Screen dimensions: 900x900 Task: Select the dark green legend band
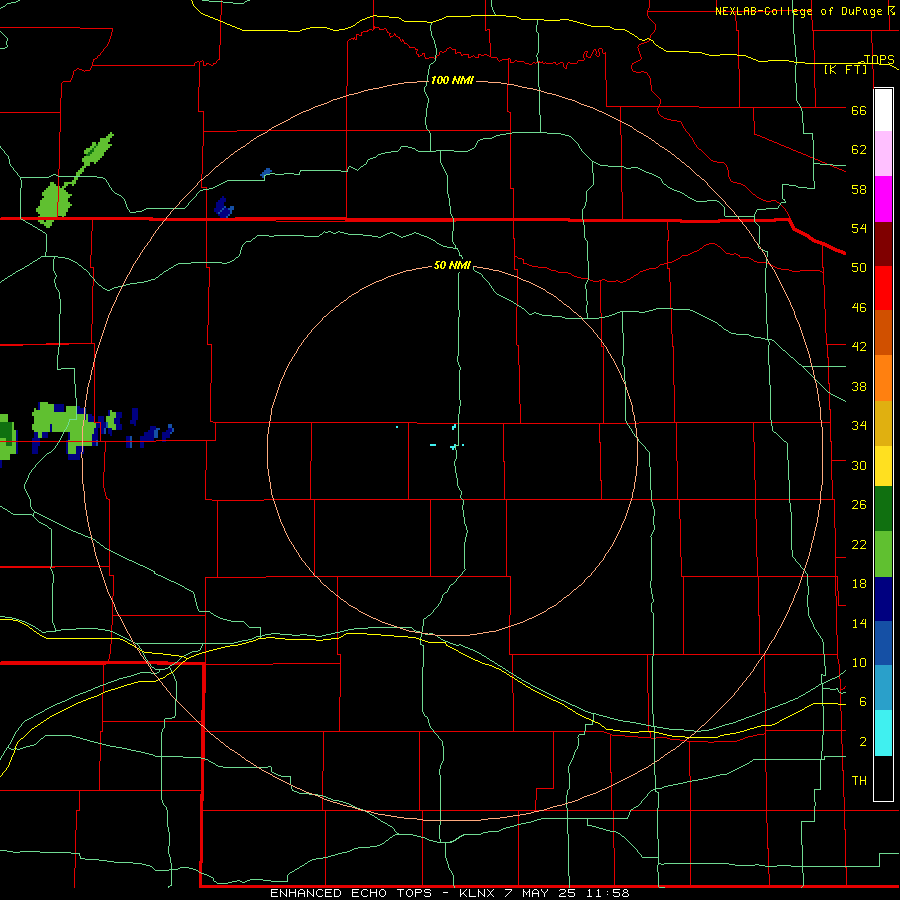(883, 509)
